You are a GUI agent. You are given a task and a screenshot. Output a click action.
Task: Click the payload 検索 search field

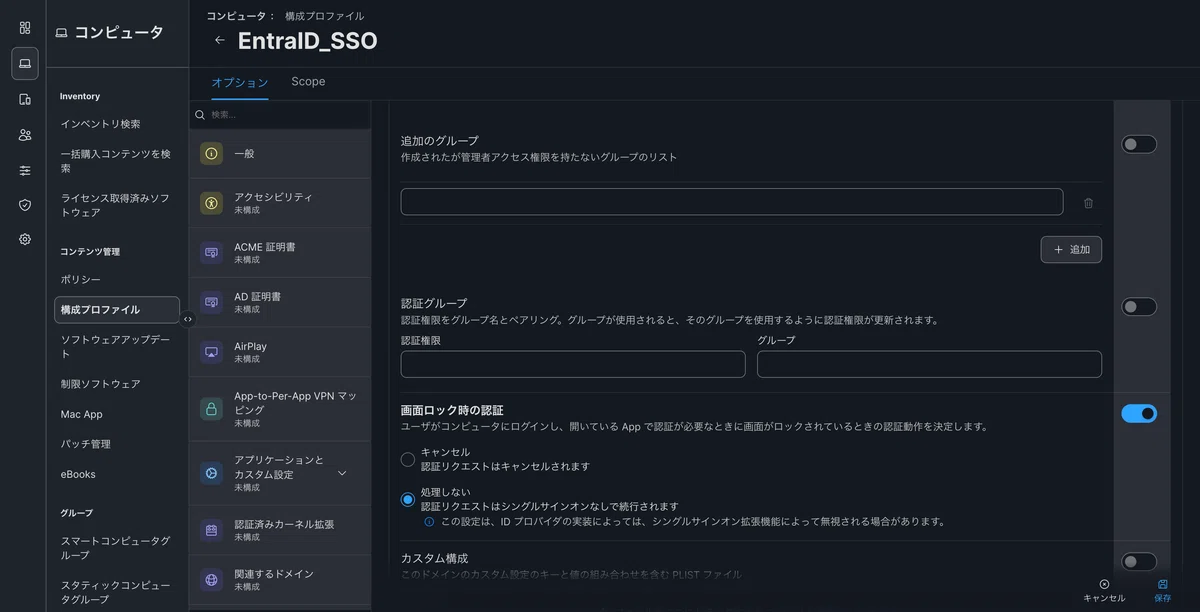[x=280, y=115]
